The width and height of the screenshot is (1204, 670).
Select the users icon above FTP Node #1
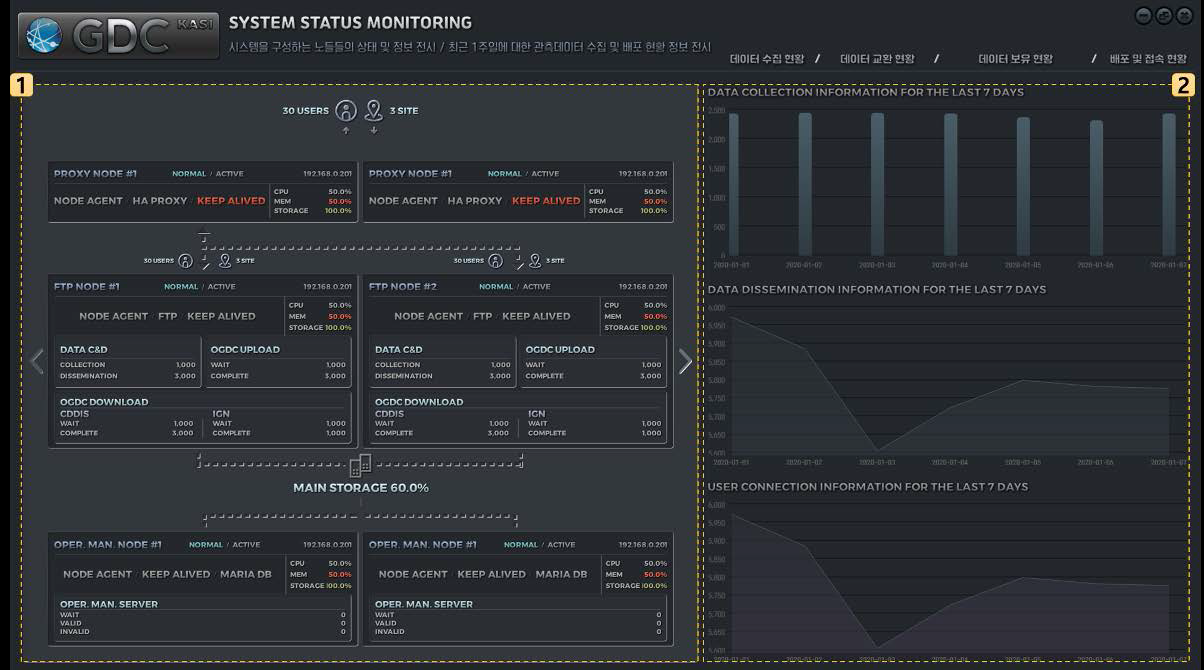coord(185,261)
